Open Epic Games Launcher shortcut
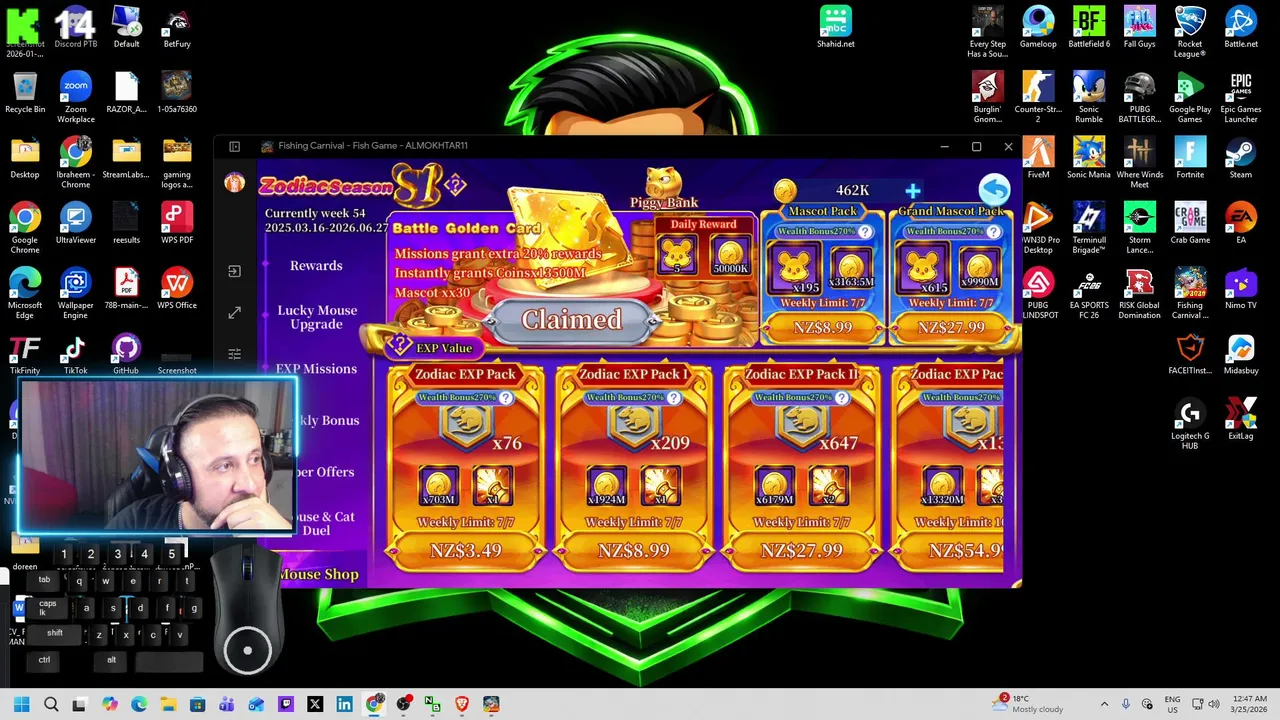 [x=1241, y=97]
